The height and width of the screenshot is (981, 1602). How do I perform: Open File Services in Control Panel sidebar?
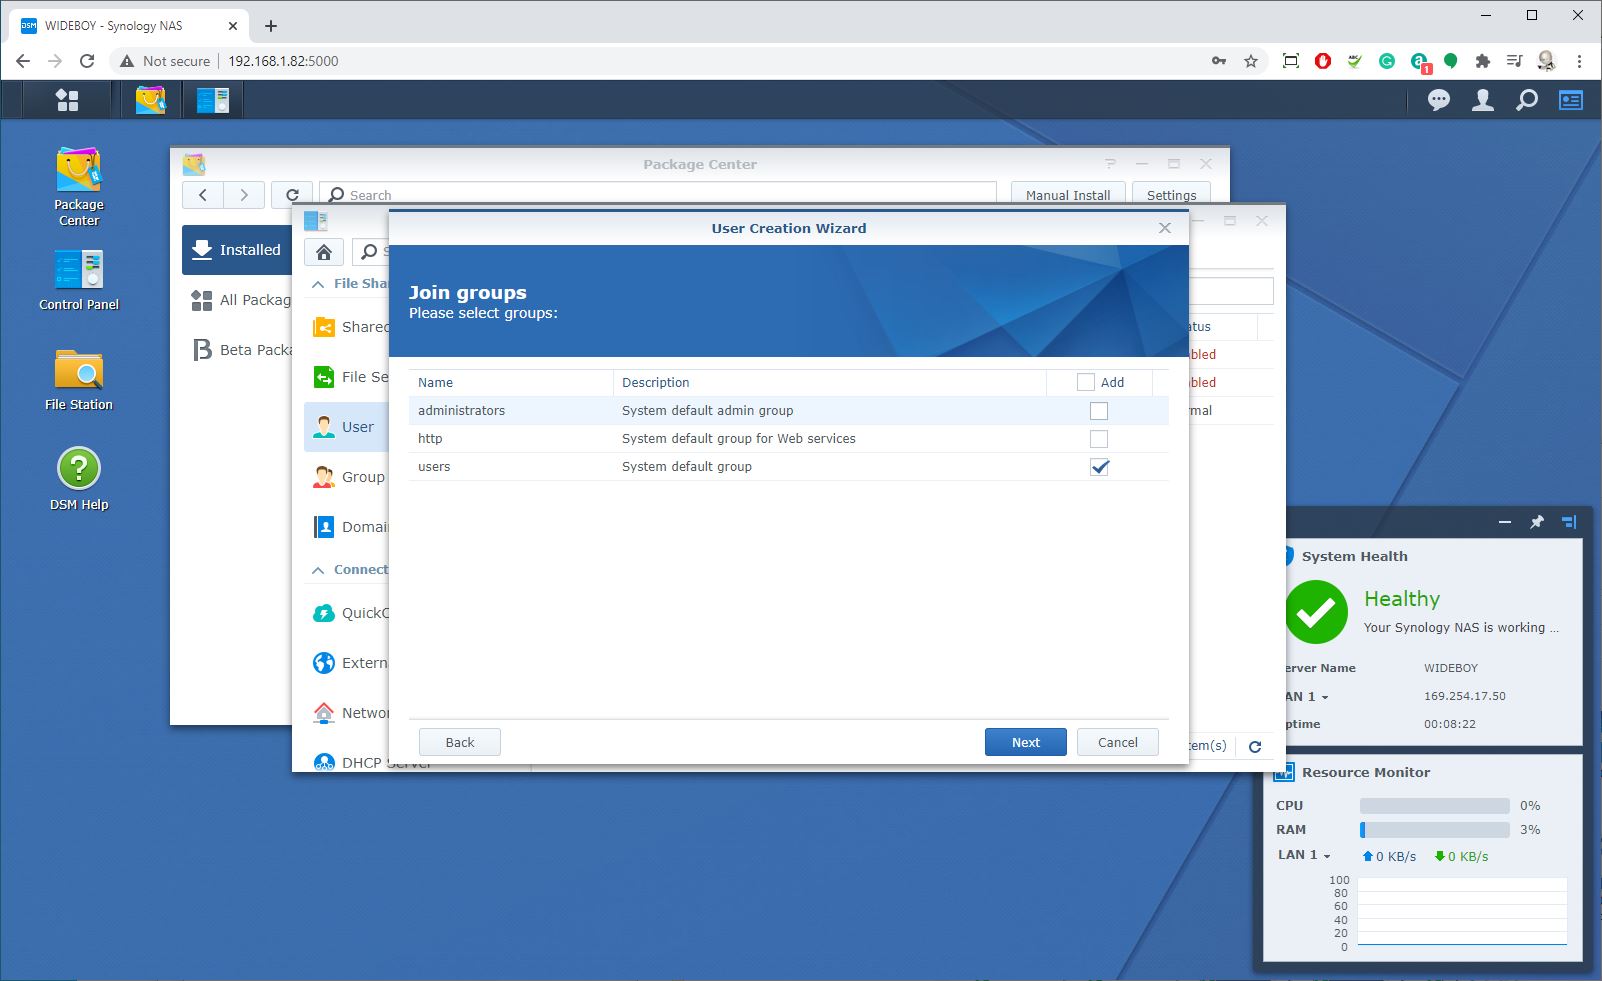tap(347, 377)
